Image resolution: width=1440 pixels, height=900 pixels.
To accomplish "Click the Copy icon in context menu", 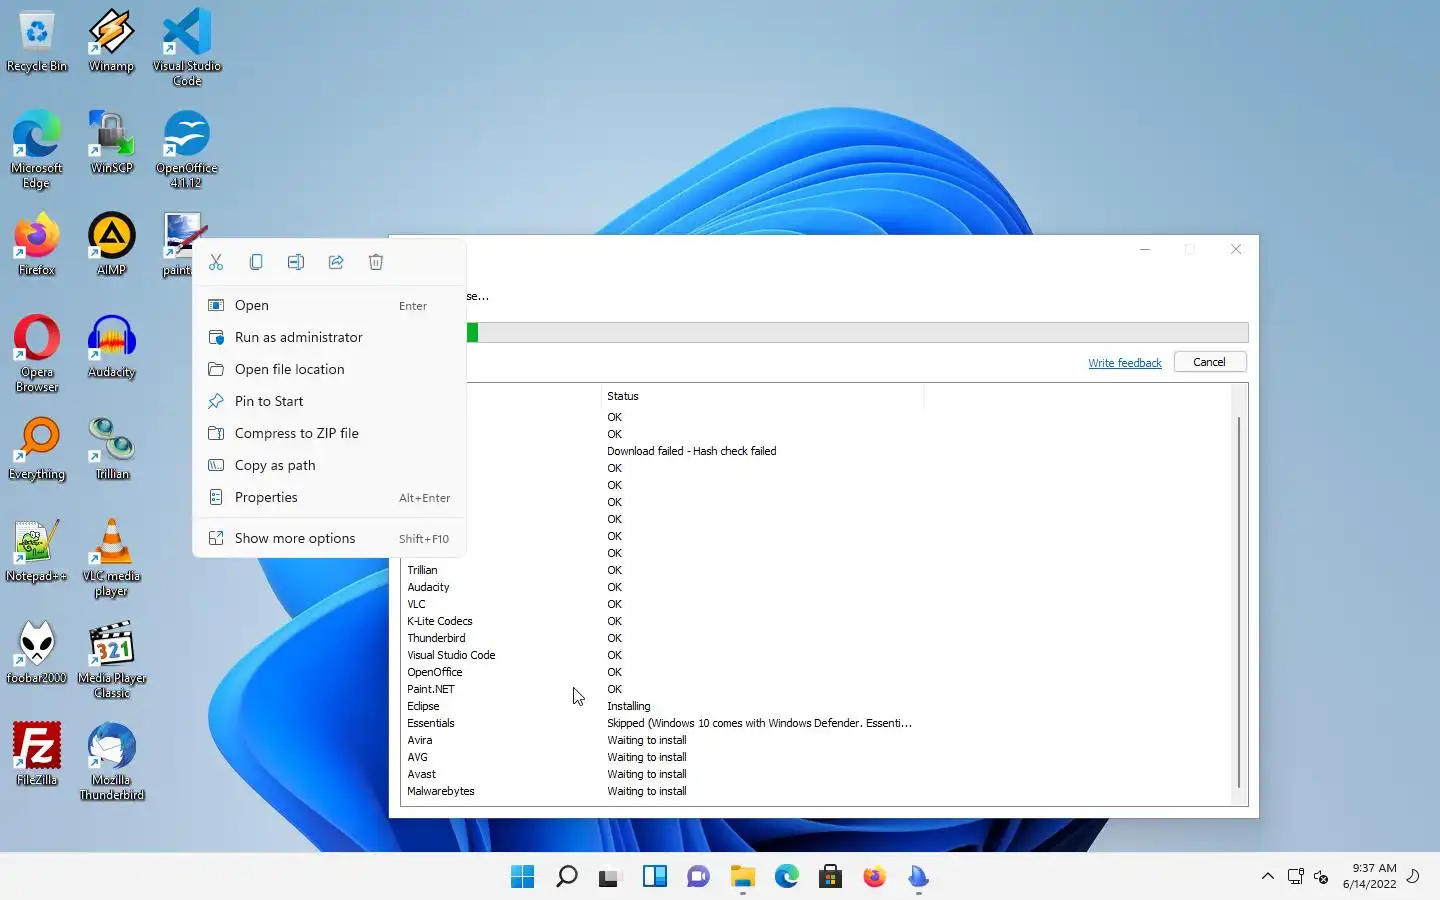I will pyautogui.click(x=256, y=262).
